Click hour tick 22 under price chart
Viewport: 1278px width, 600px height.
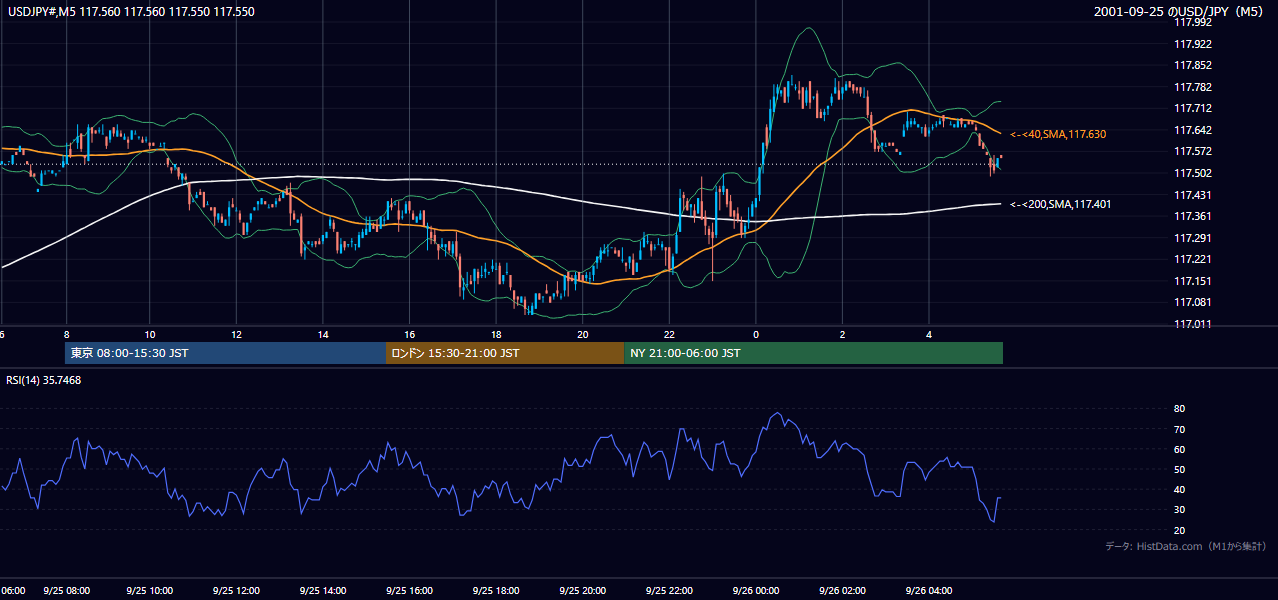click(669, 334)
